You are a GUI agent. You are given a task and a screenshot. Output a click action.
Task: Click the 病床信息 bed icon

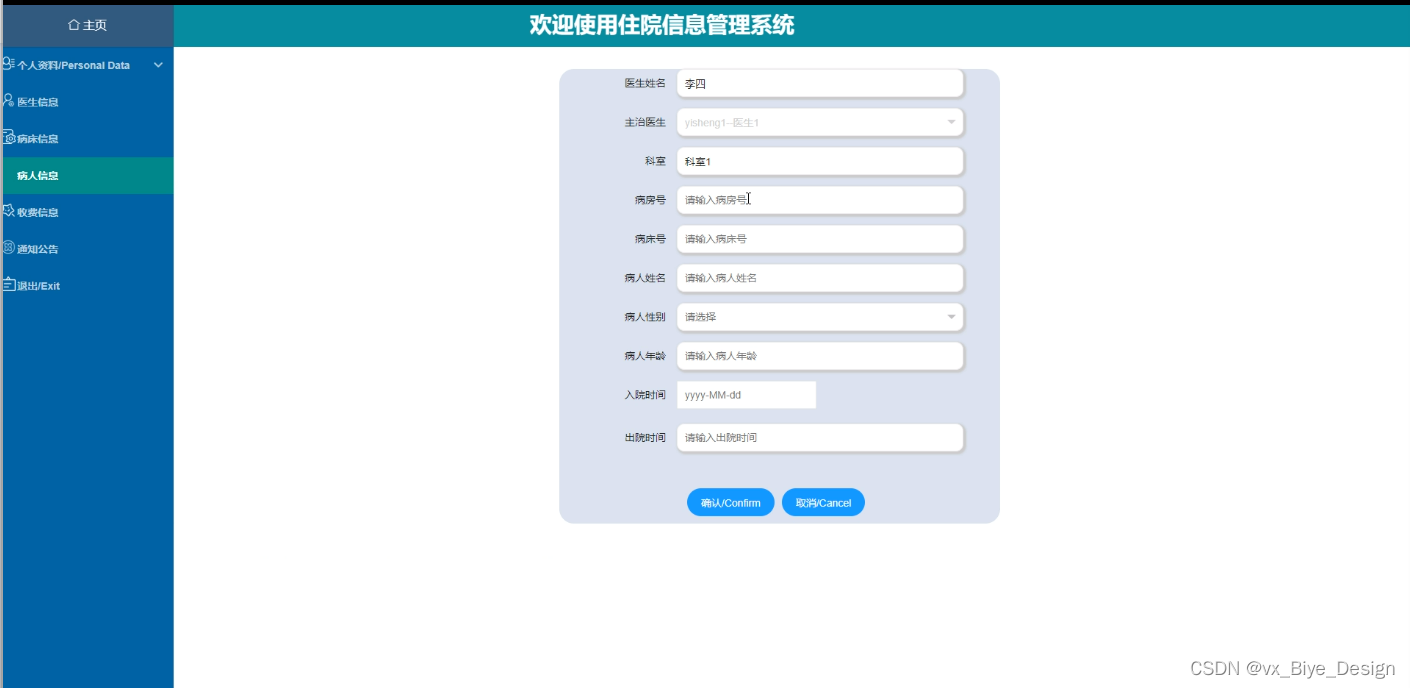tap(8, 138)
